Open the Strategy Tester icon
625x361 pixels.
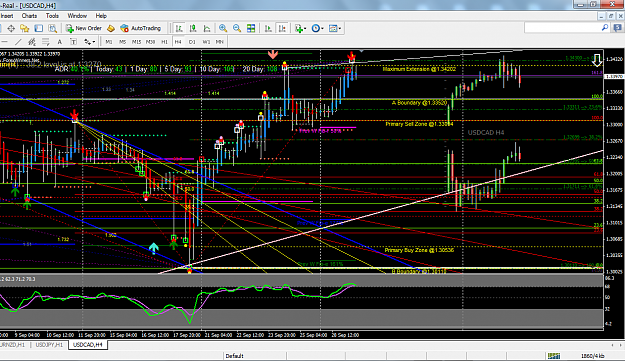(53, 28)
